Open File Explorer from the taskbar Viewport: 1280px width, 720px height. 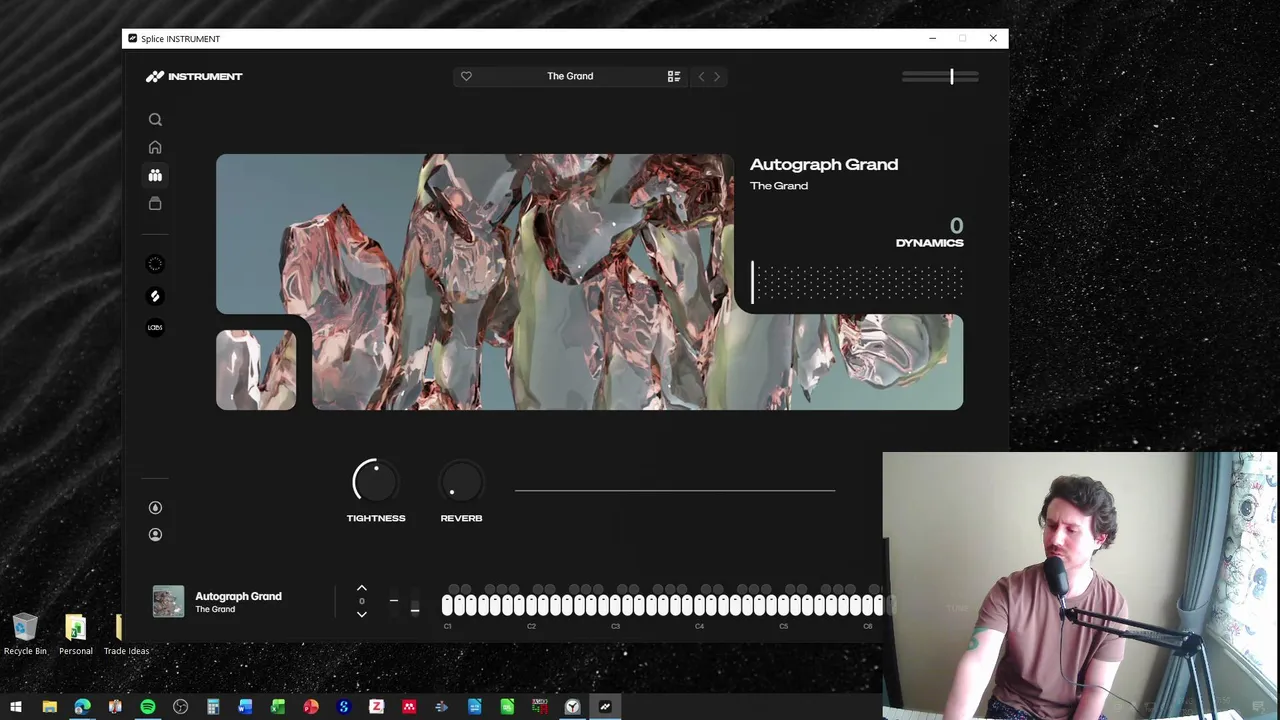pos(49,707)
